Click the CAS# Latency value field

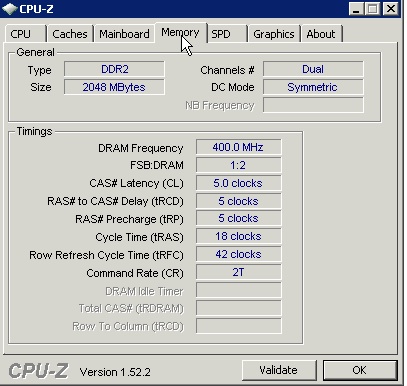[x=238, y=183]
